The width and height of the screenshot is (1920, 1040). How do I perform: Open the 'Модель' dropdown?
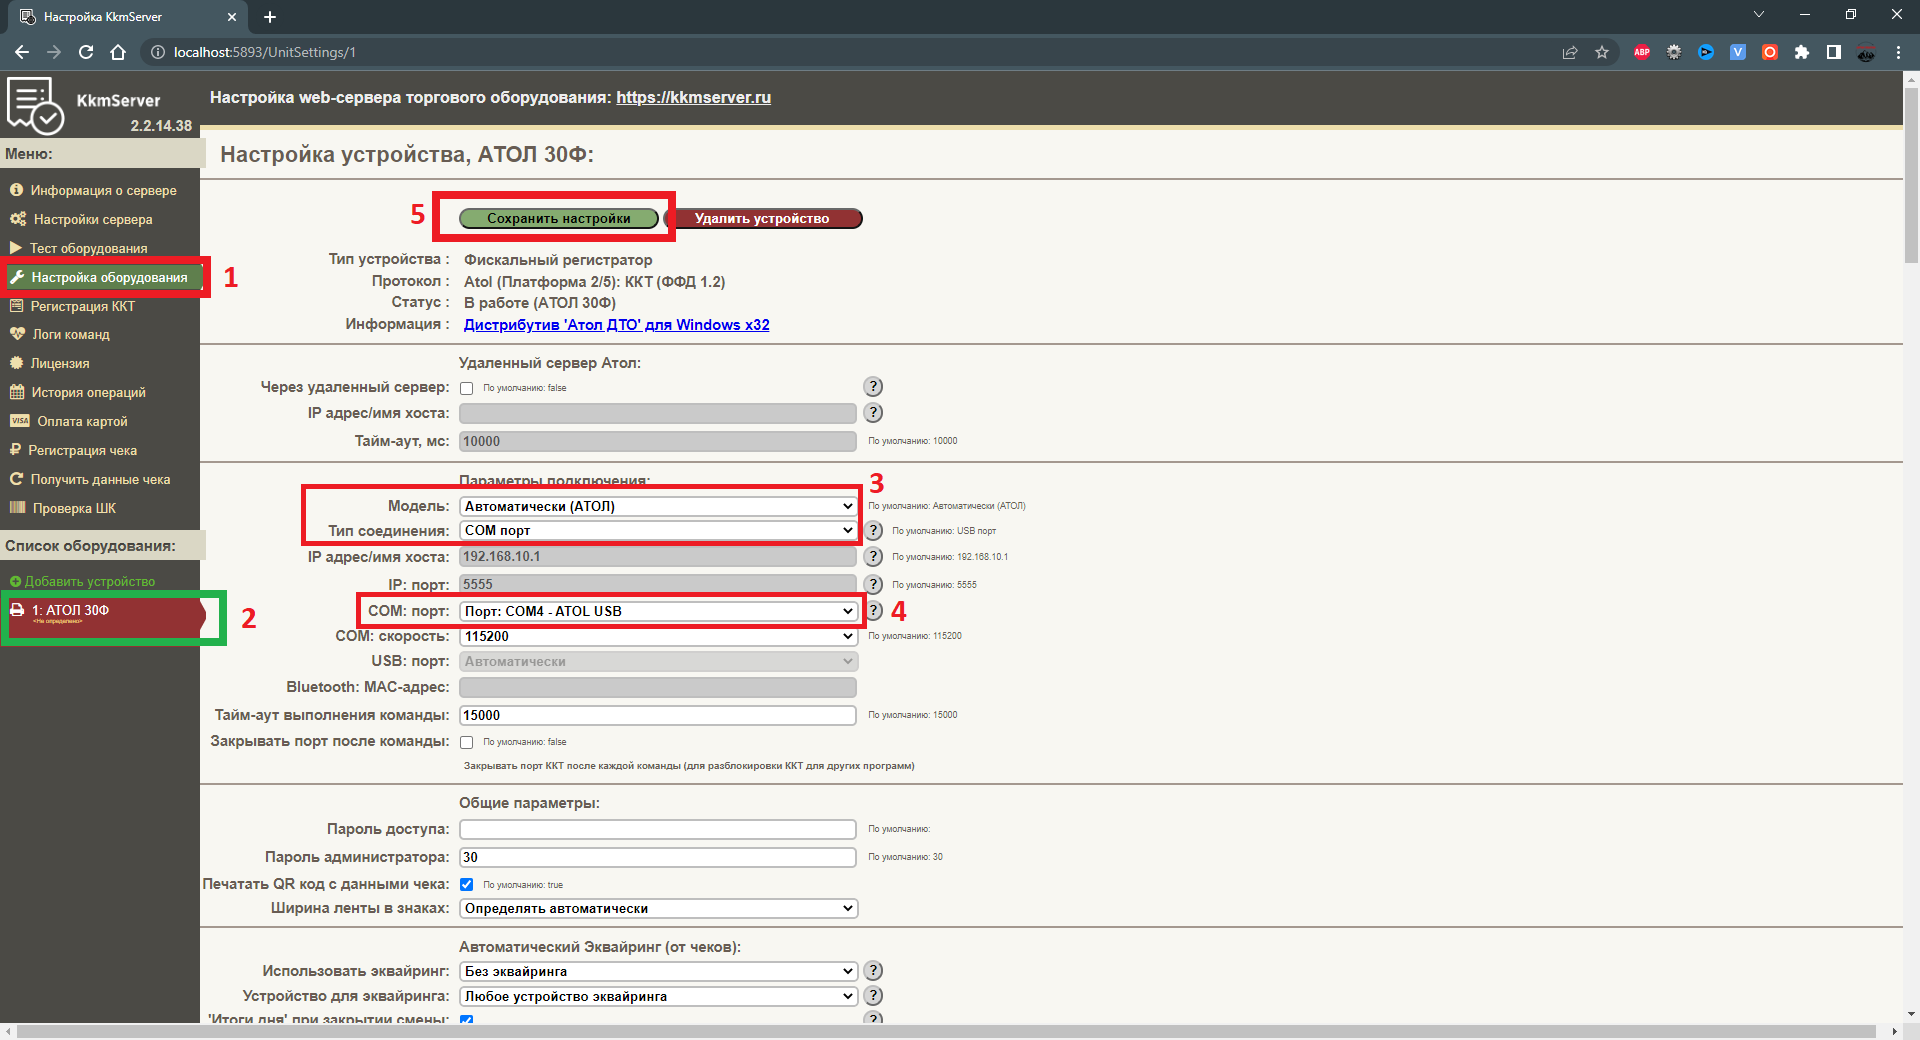(657, 506)
